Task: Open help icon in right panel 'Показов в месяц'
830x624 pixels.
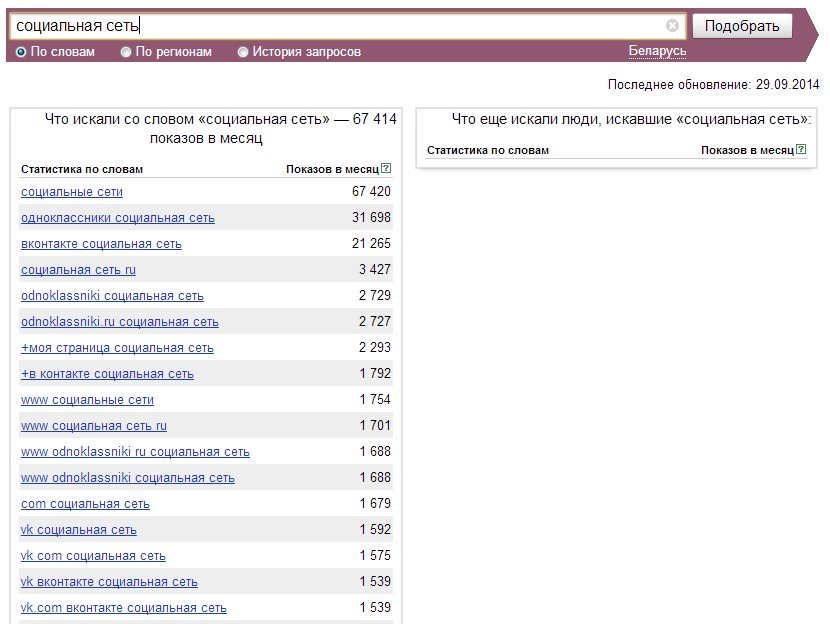Action: click(801, 149)
